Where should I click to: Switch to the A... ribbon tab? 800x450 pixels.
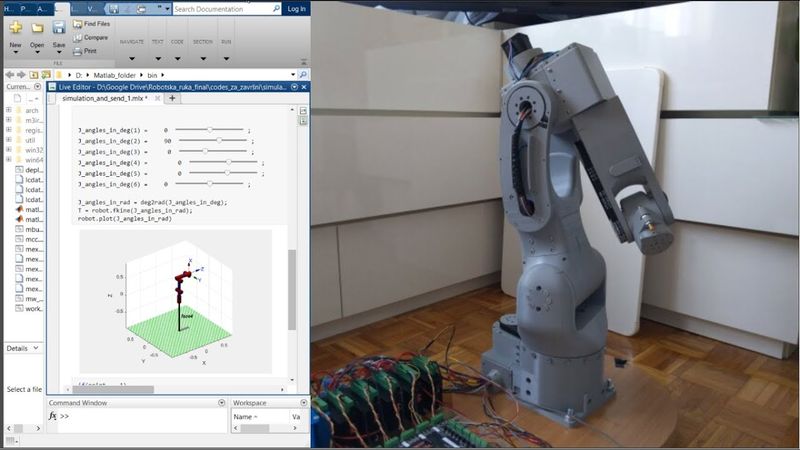tap(43, 9)
